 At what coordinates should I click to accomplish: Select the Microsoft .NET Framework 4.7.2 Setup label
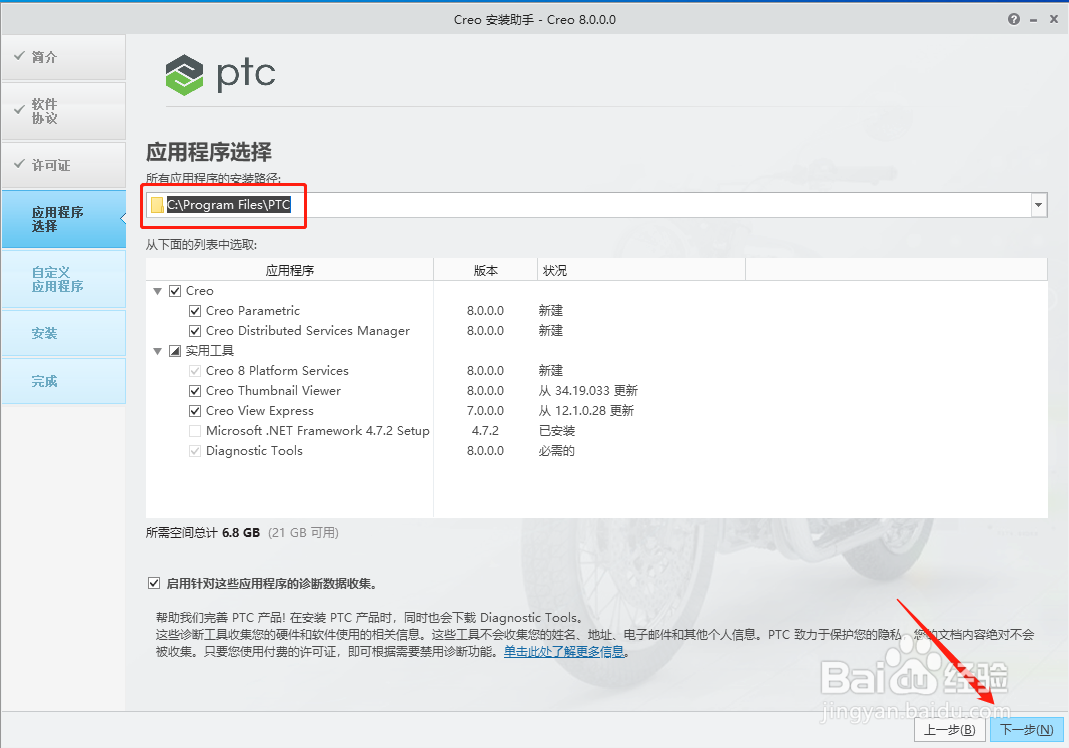tap(318, 431)
